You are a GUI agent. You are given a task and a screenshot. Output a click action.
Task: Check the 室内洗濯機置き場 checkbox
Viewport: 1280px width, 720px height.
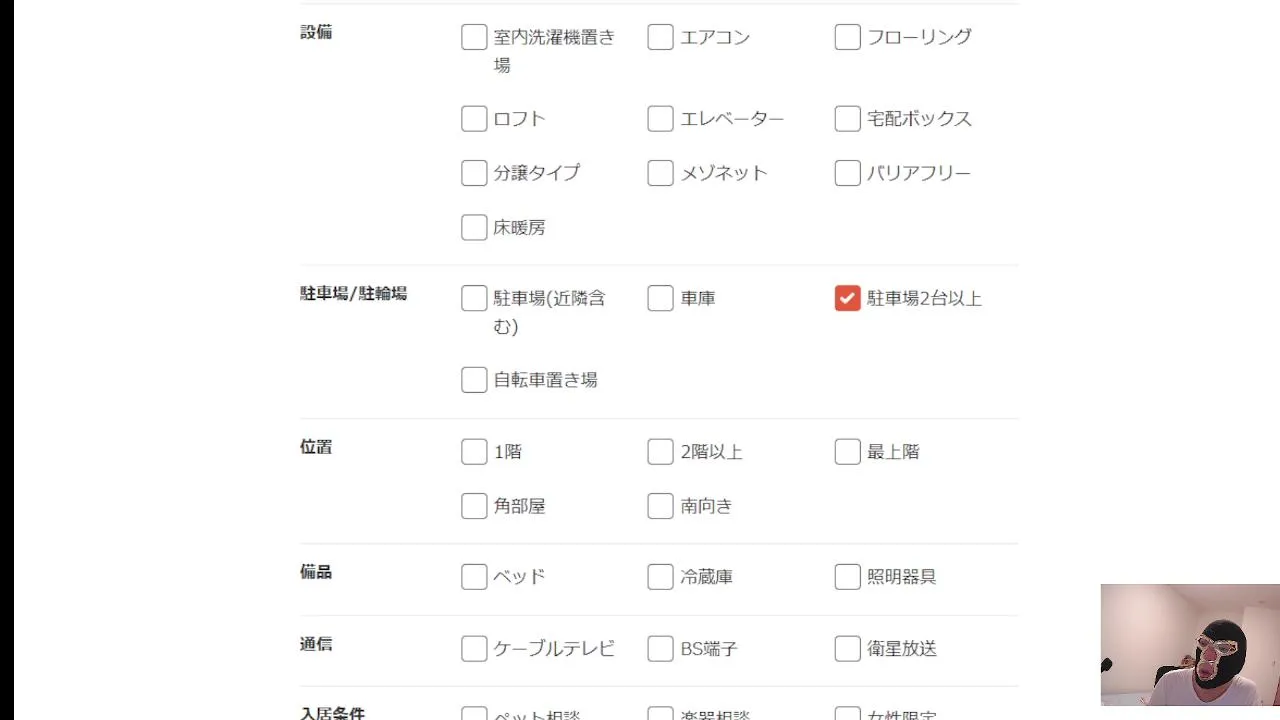(x=474, y=37)
